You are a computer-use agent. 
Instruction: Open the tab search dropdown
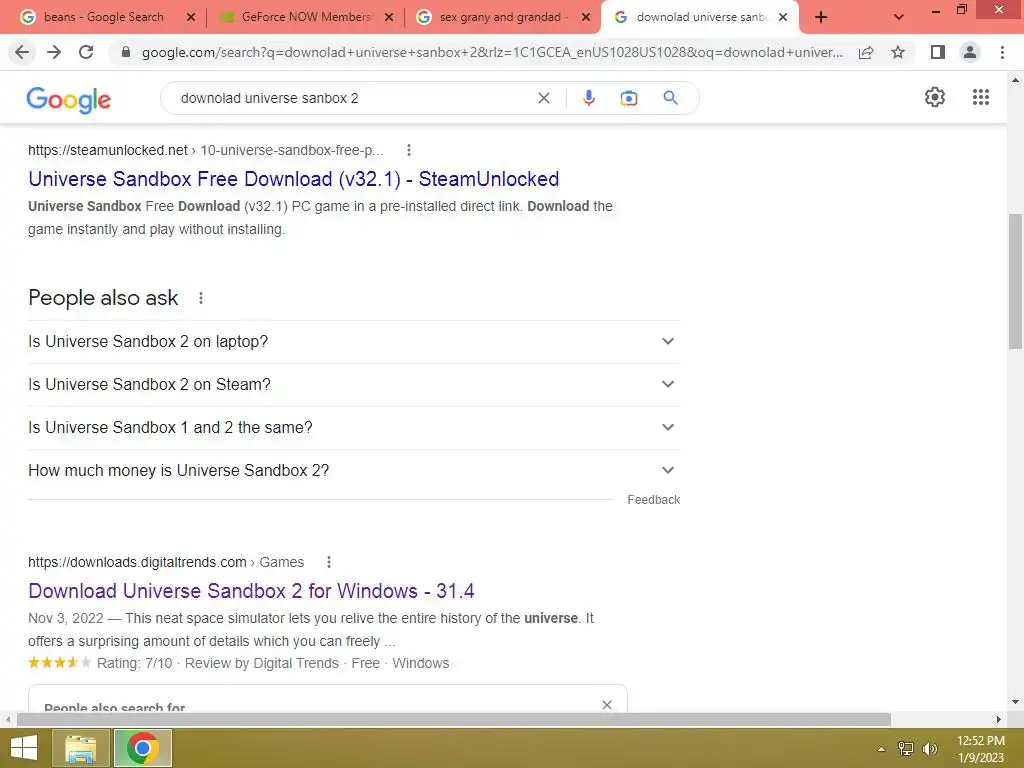(899, 18)
